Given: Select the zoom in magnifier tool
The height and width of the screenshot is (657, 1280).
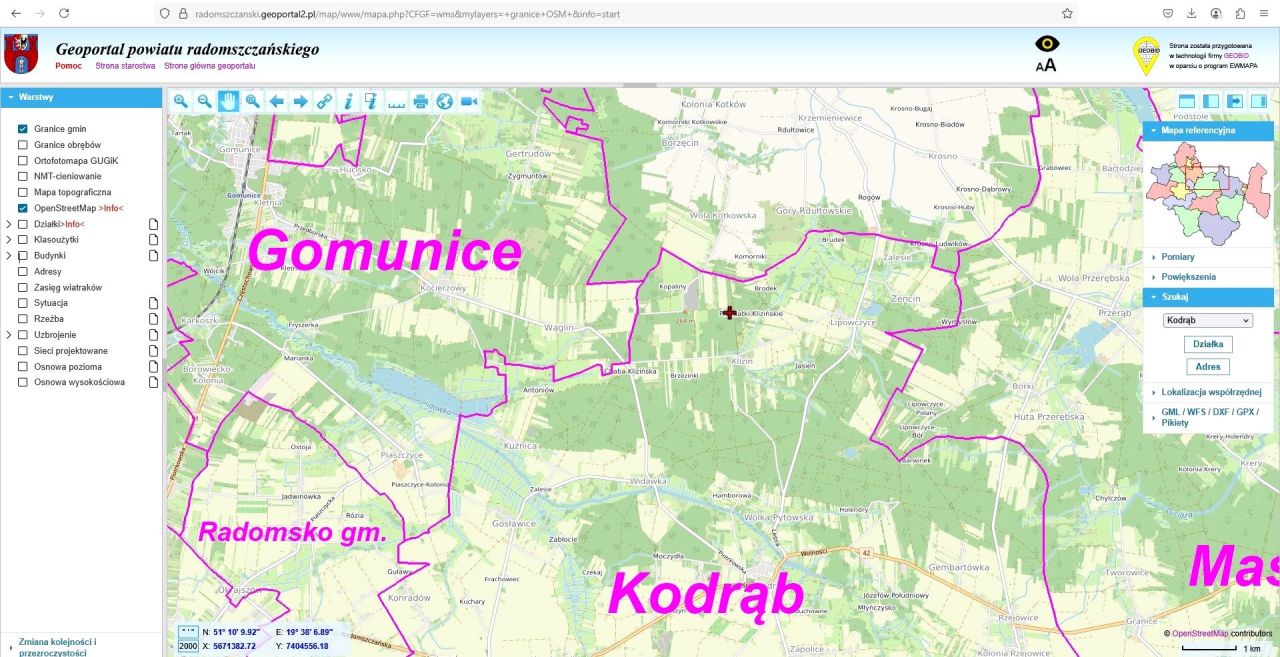Looking at the screenshot, I should pos(181,101).
